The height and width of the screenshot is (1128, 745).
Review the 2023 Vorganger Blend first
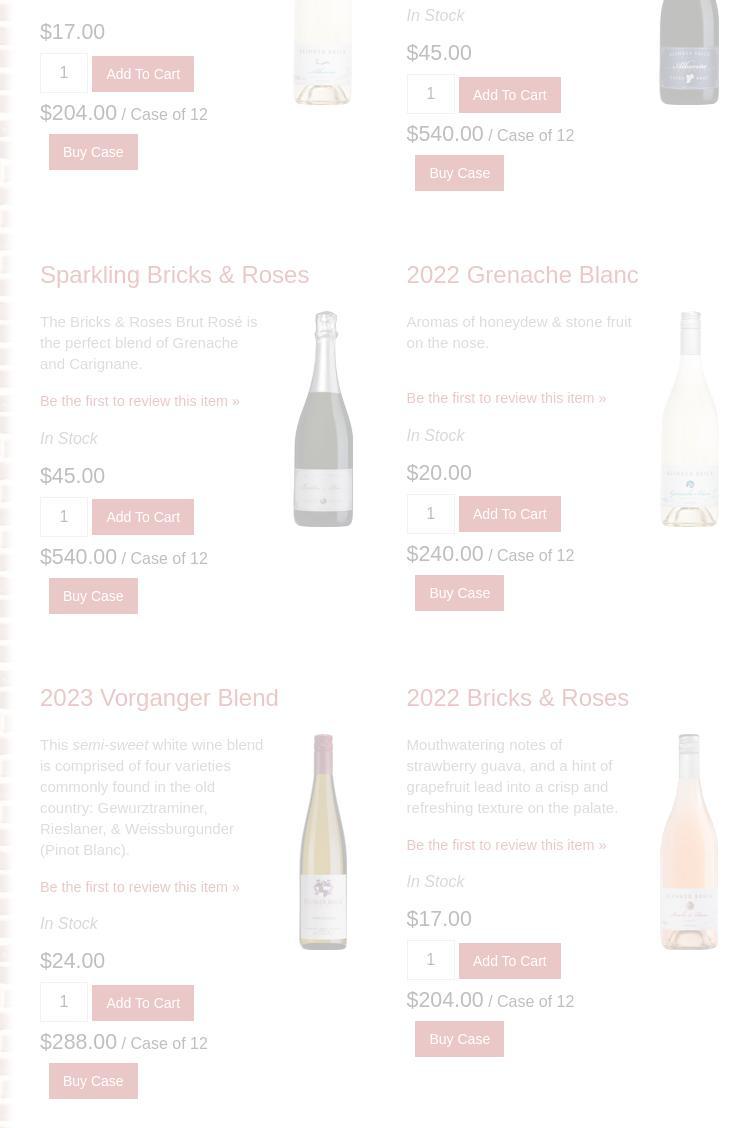[x=140, y=887]
